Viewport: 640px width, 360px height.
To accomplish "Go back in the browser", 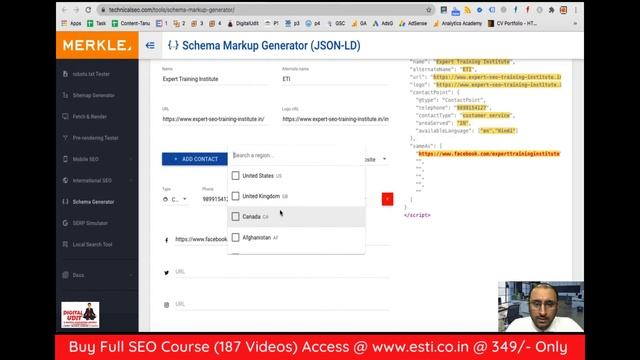I will 64,9.
